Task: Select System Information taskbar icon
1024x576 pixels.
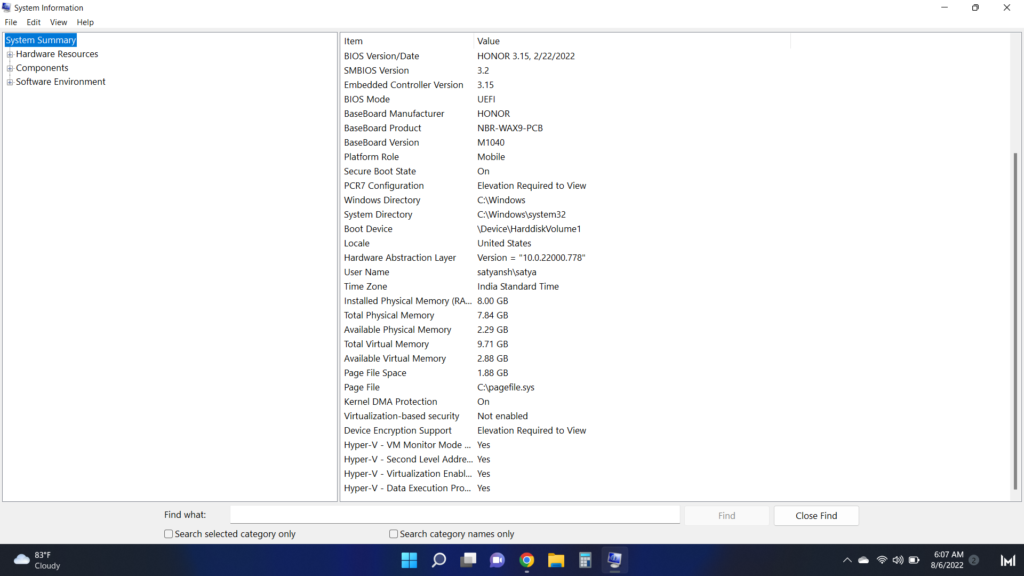Action: 615,560
